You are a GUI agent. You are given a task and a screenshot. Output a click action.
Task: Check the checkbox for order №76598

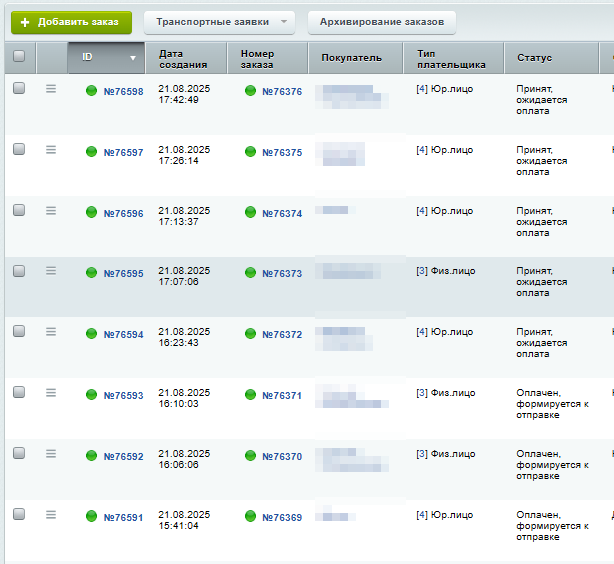[19, 88]
